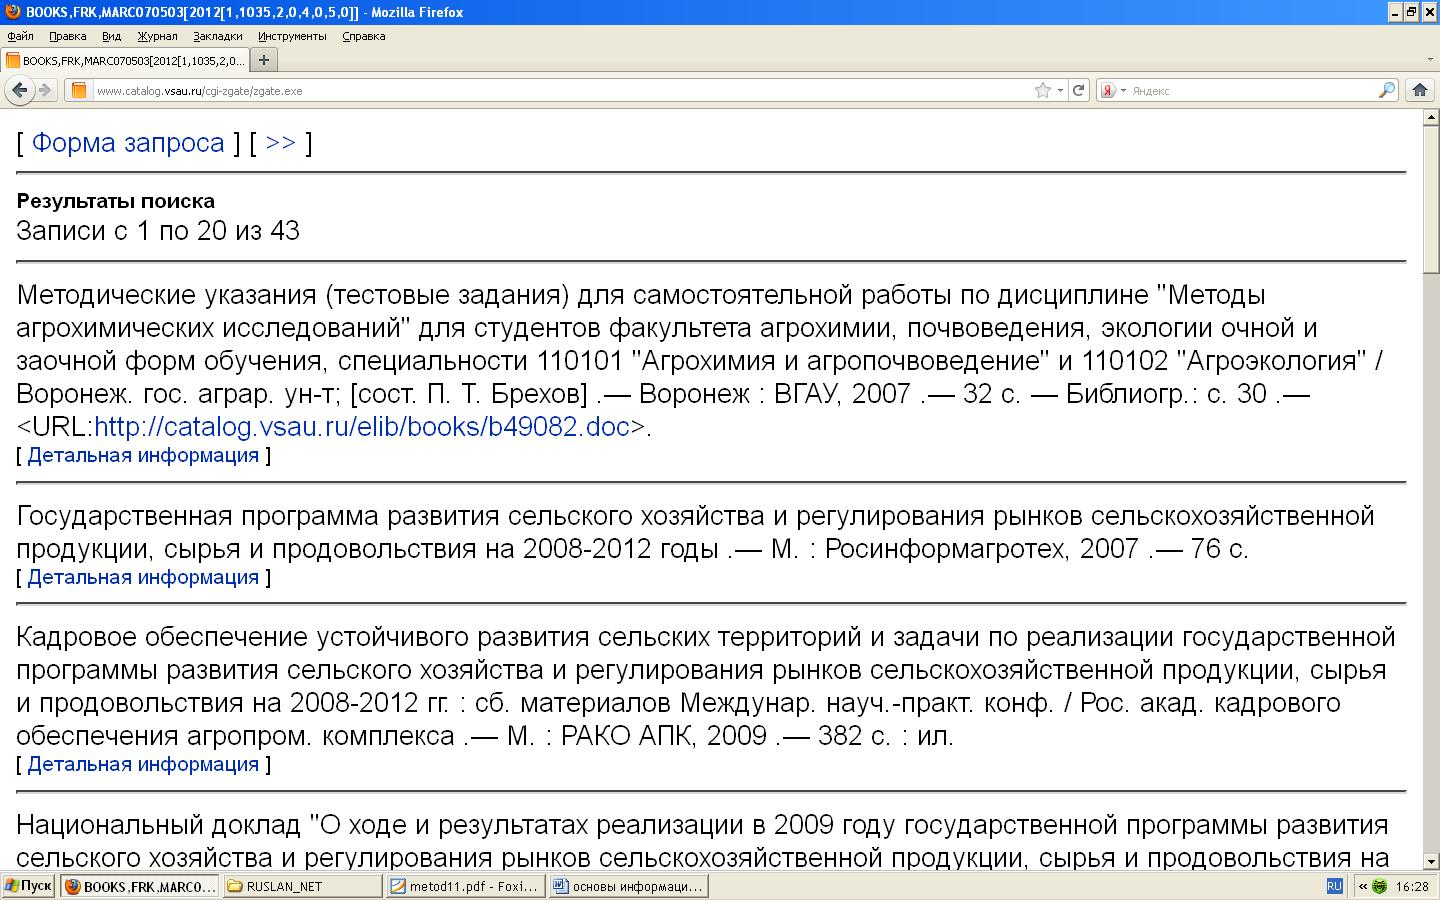Image resolution: width=1440 pixels, height=900 pixels.
Task: Click the search magnifier in the Yandex box
Action: coord(1386,90)
